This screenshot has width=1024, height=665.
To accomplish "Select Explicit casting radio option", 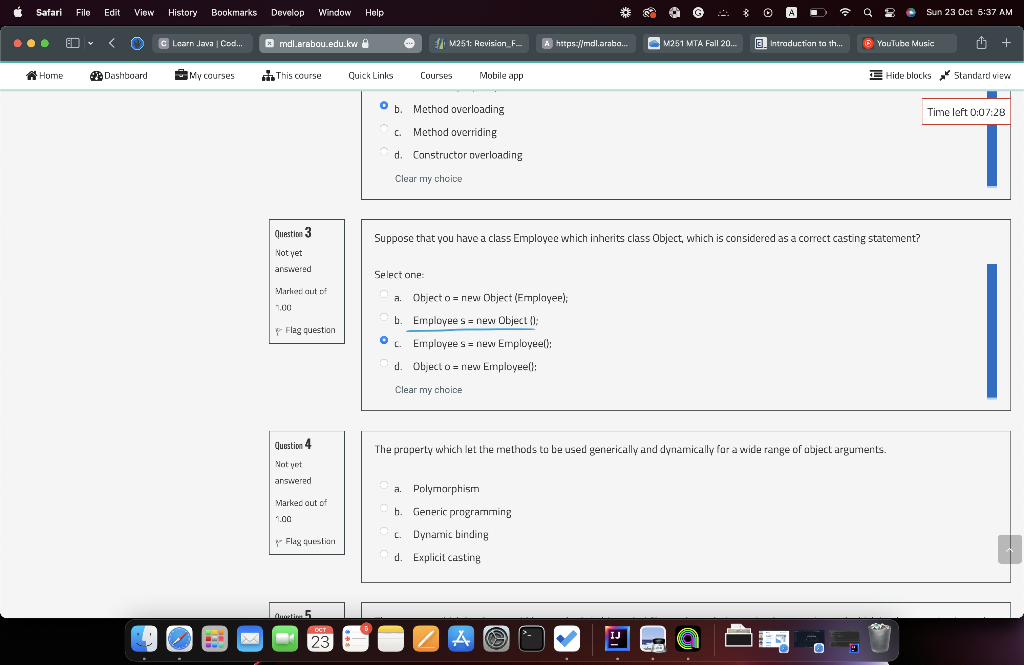I will [384, 554].
